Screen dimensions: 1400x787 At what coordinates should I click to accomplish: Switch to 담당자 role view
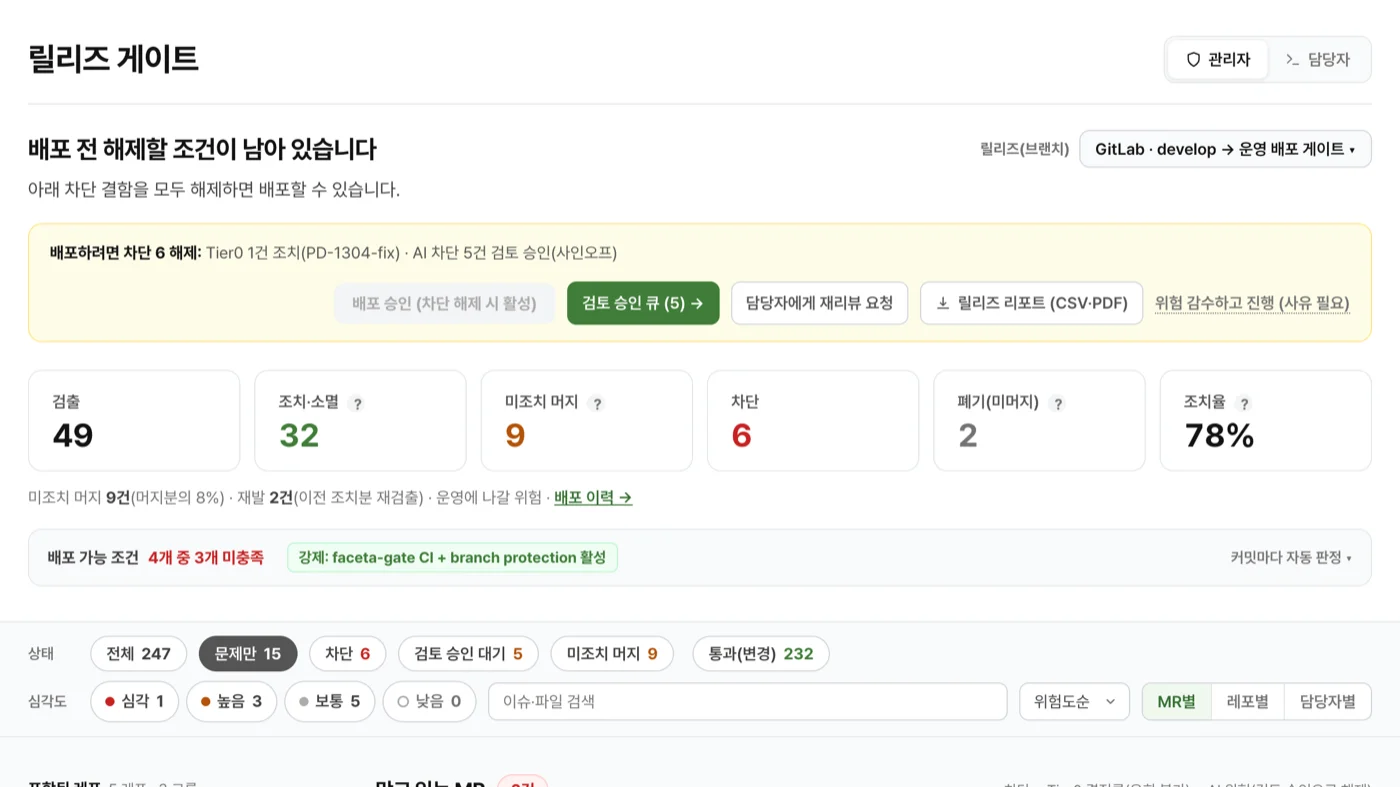(x=1317, y=60)
